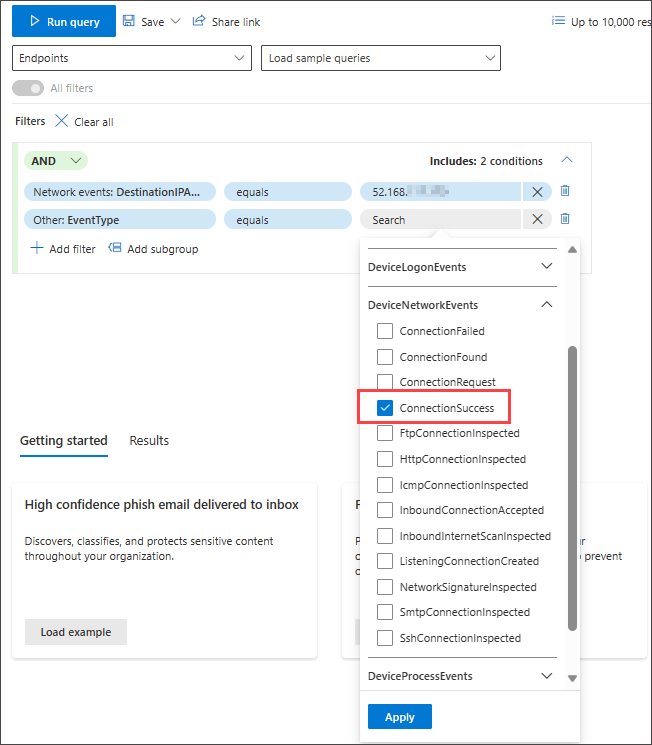The height and width of the screenshot is (745, 652).
Task: Collapse the filter group conditions chevron
Action: click(566, 160)
